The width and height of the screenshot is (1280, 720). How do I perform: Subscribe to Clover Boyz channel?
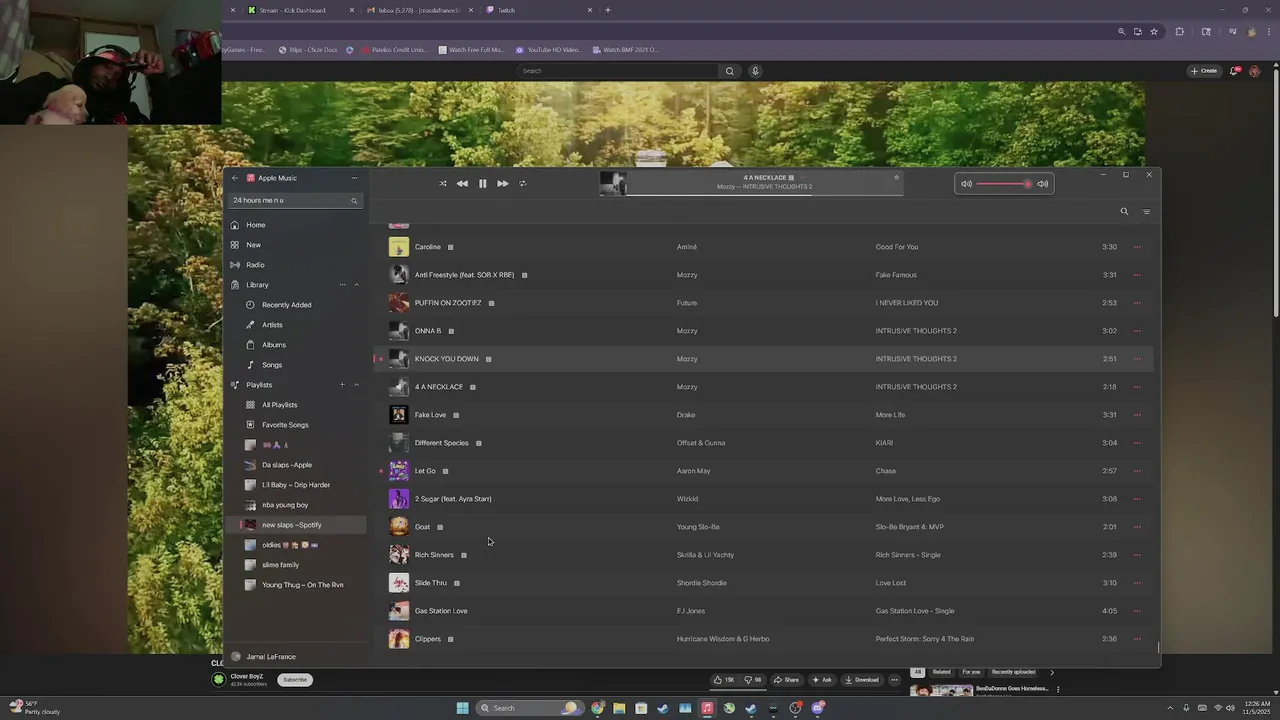[x=295, y=680]
